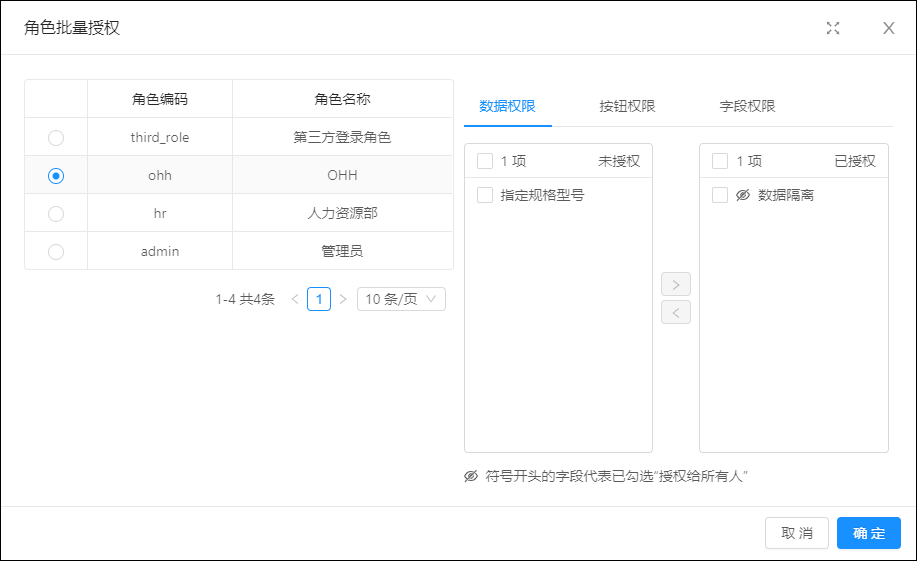The width and height of the screenshot is (917, 561).
Task: Select page 1 in pagination
Action: [319, 299]
